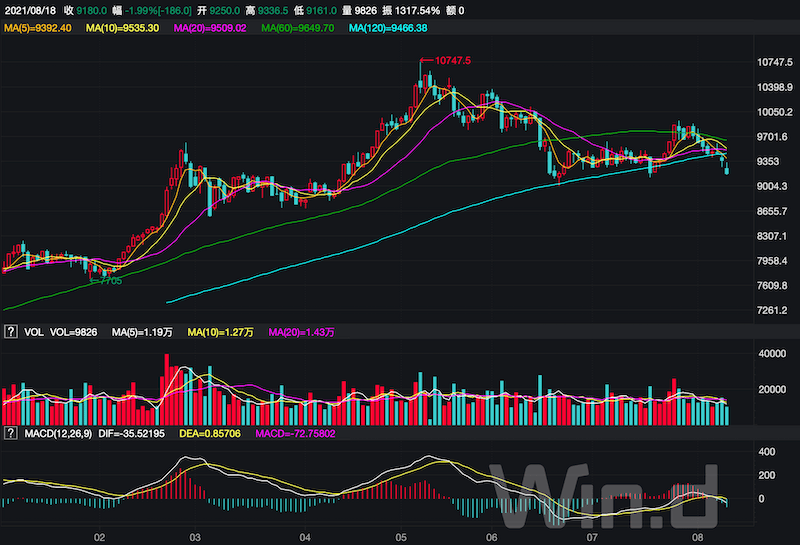Click the help icon beside MACD
The width and height of the screenshot is (800, 545).
pos(10,435)
